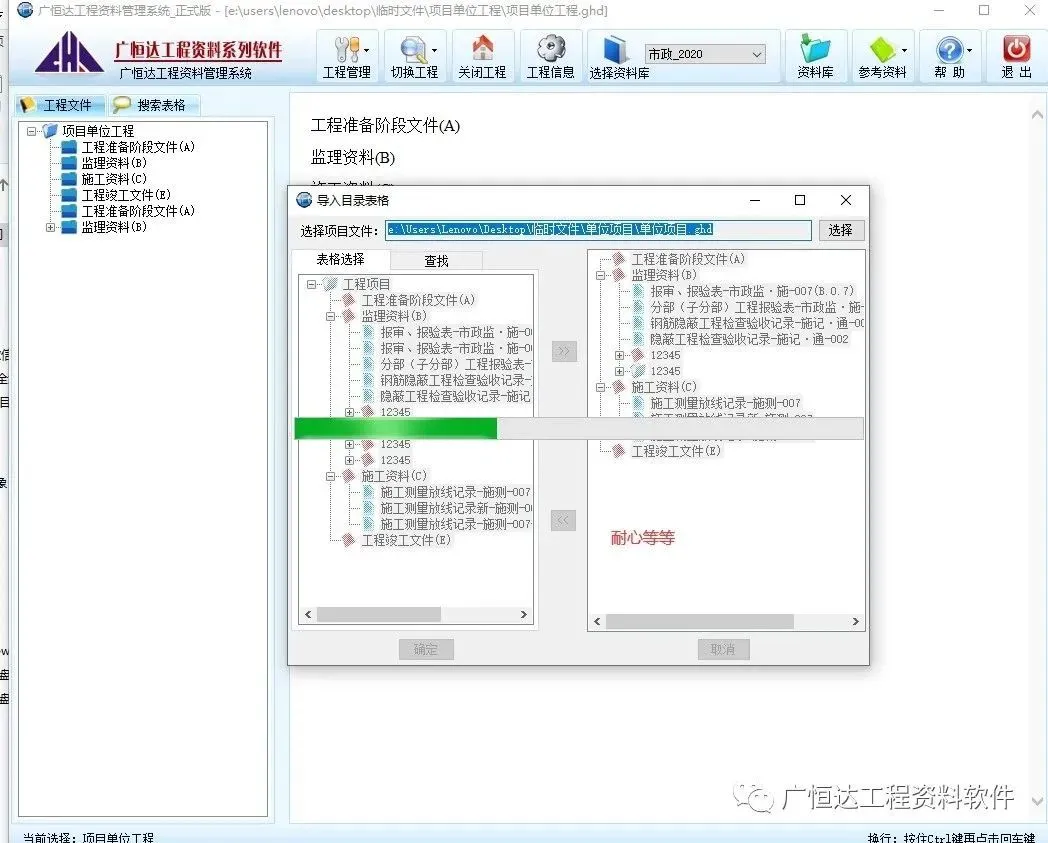
Task: Click the left pane horizontal scrollbar thumb
Action: [x=378, y=614]
